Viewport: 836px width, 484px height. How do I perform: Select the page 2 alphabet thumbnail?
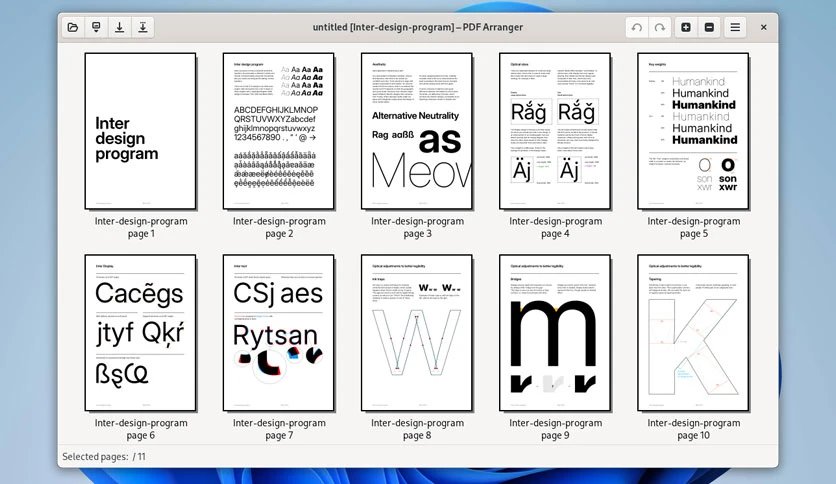tap(278, 131)
